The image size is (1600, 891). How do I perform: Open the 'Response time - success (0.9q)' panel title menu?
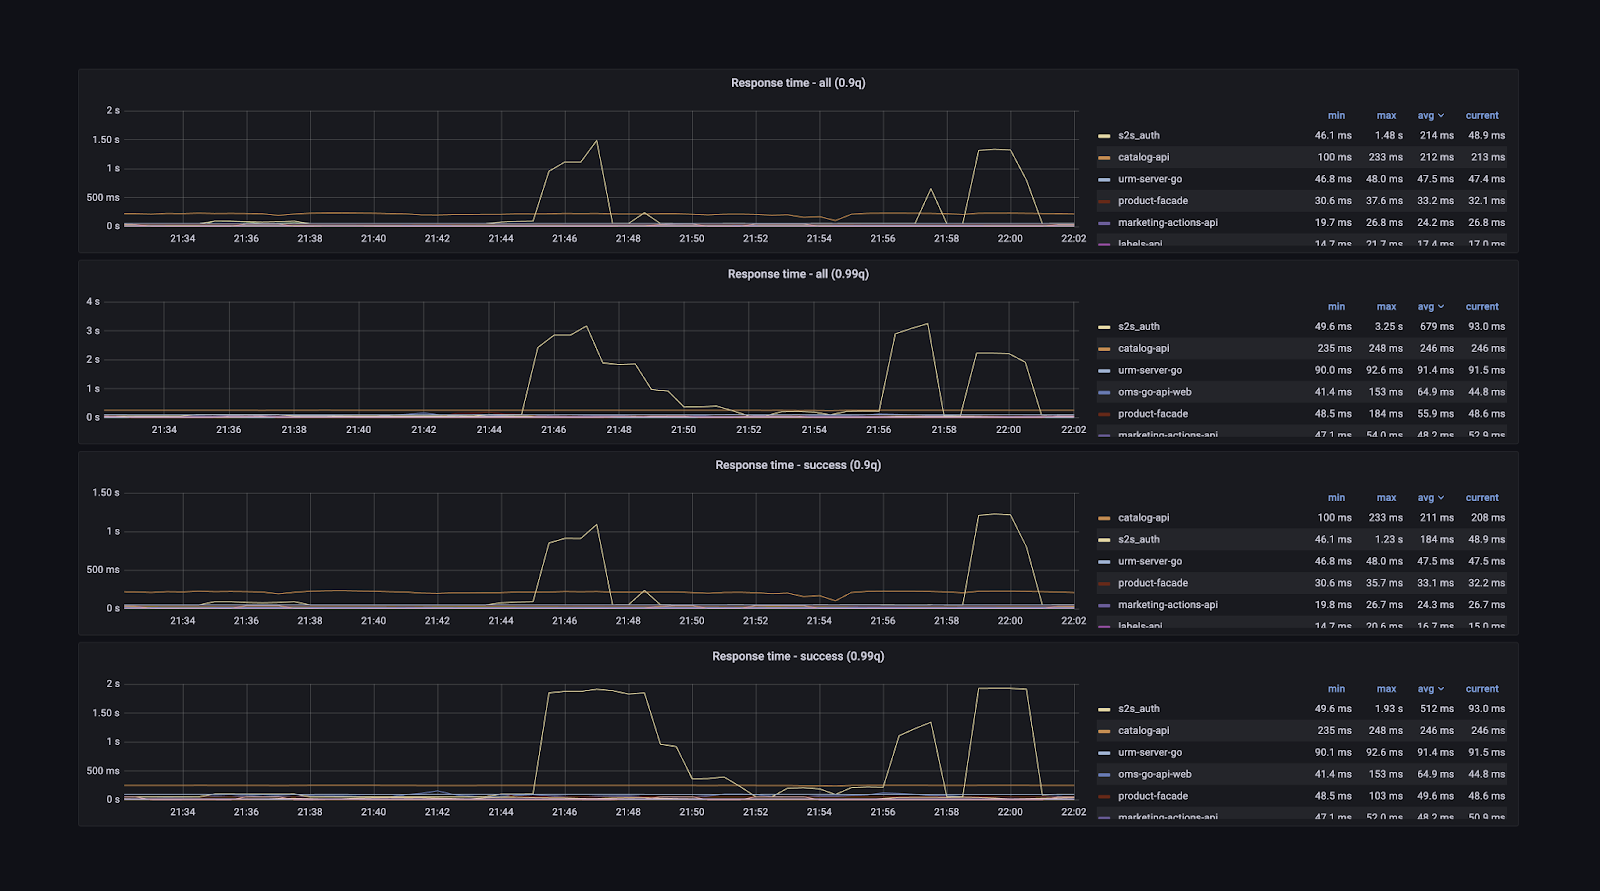pyautogui.click(x=798, y=465)
